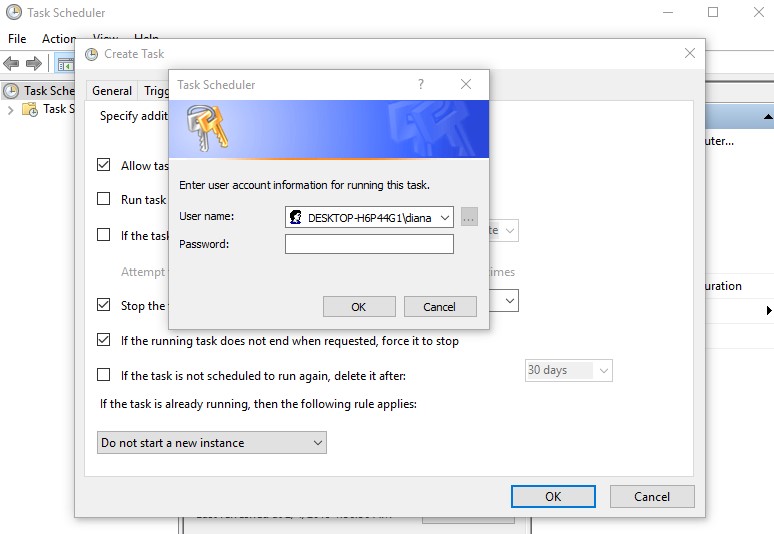Click the user avatar icon in User name field
The height and width of the screenshot is (534, 774).
[x=296, y=217]
